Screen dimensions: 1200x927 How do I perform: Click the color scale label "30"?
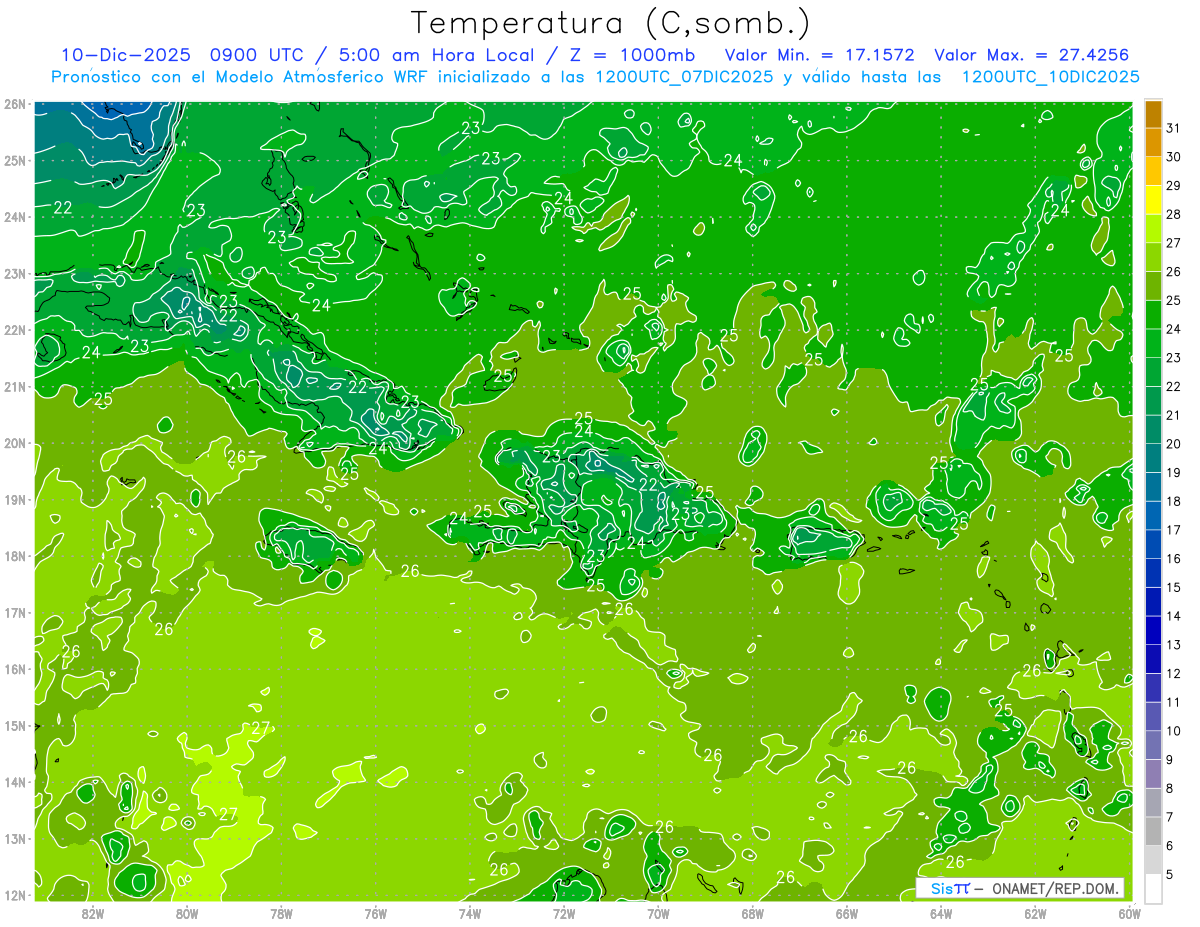click(1174, 157)
